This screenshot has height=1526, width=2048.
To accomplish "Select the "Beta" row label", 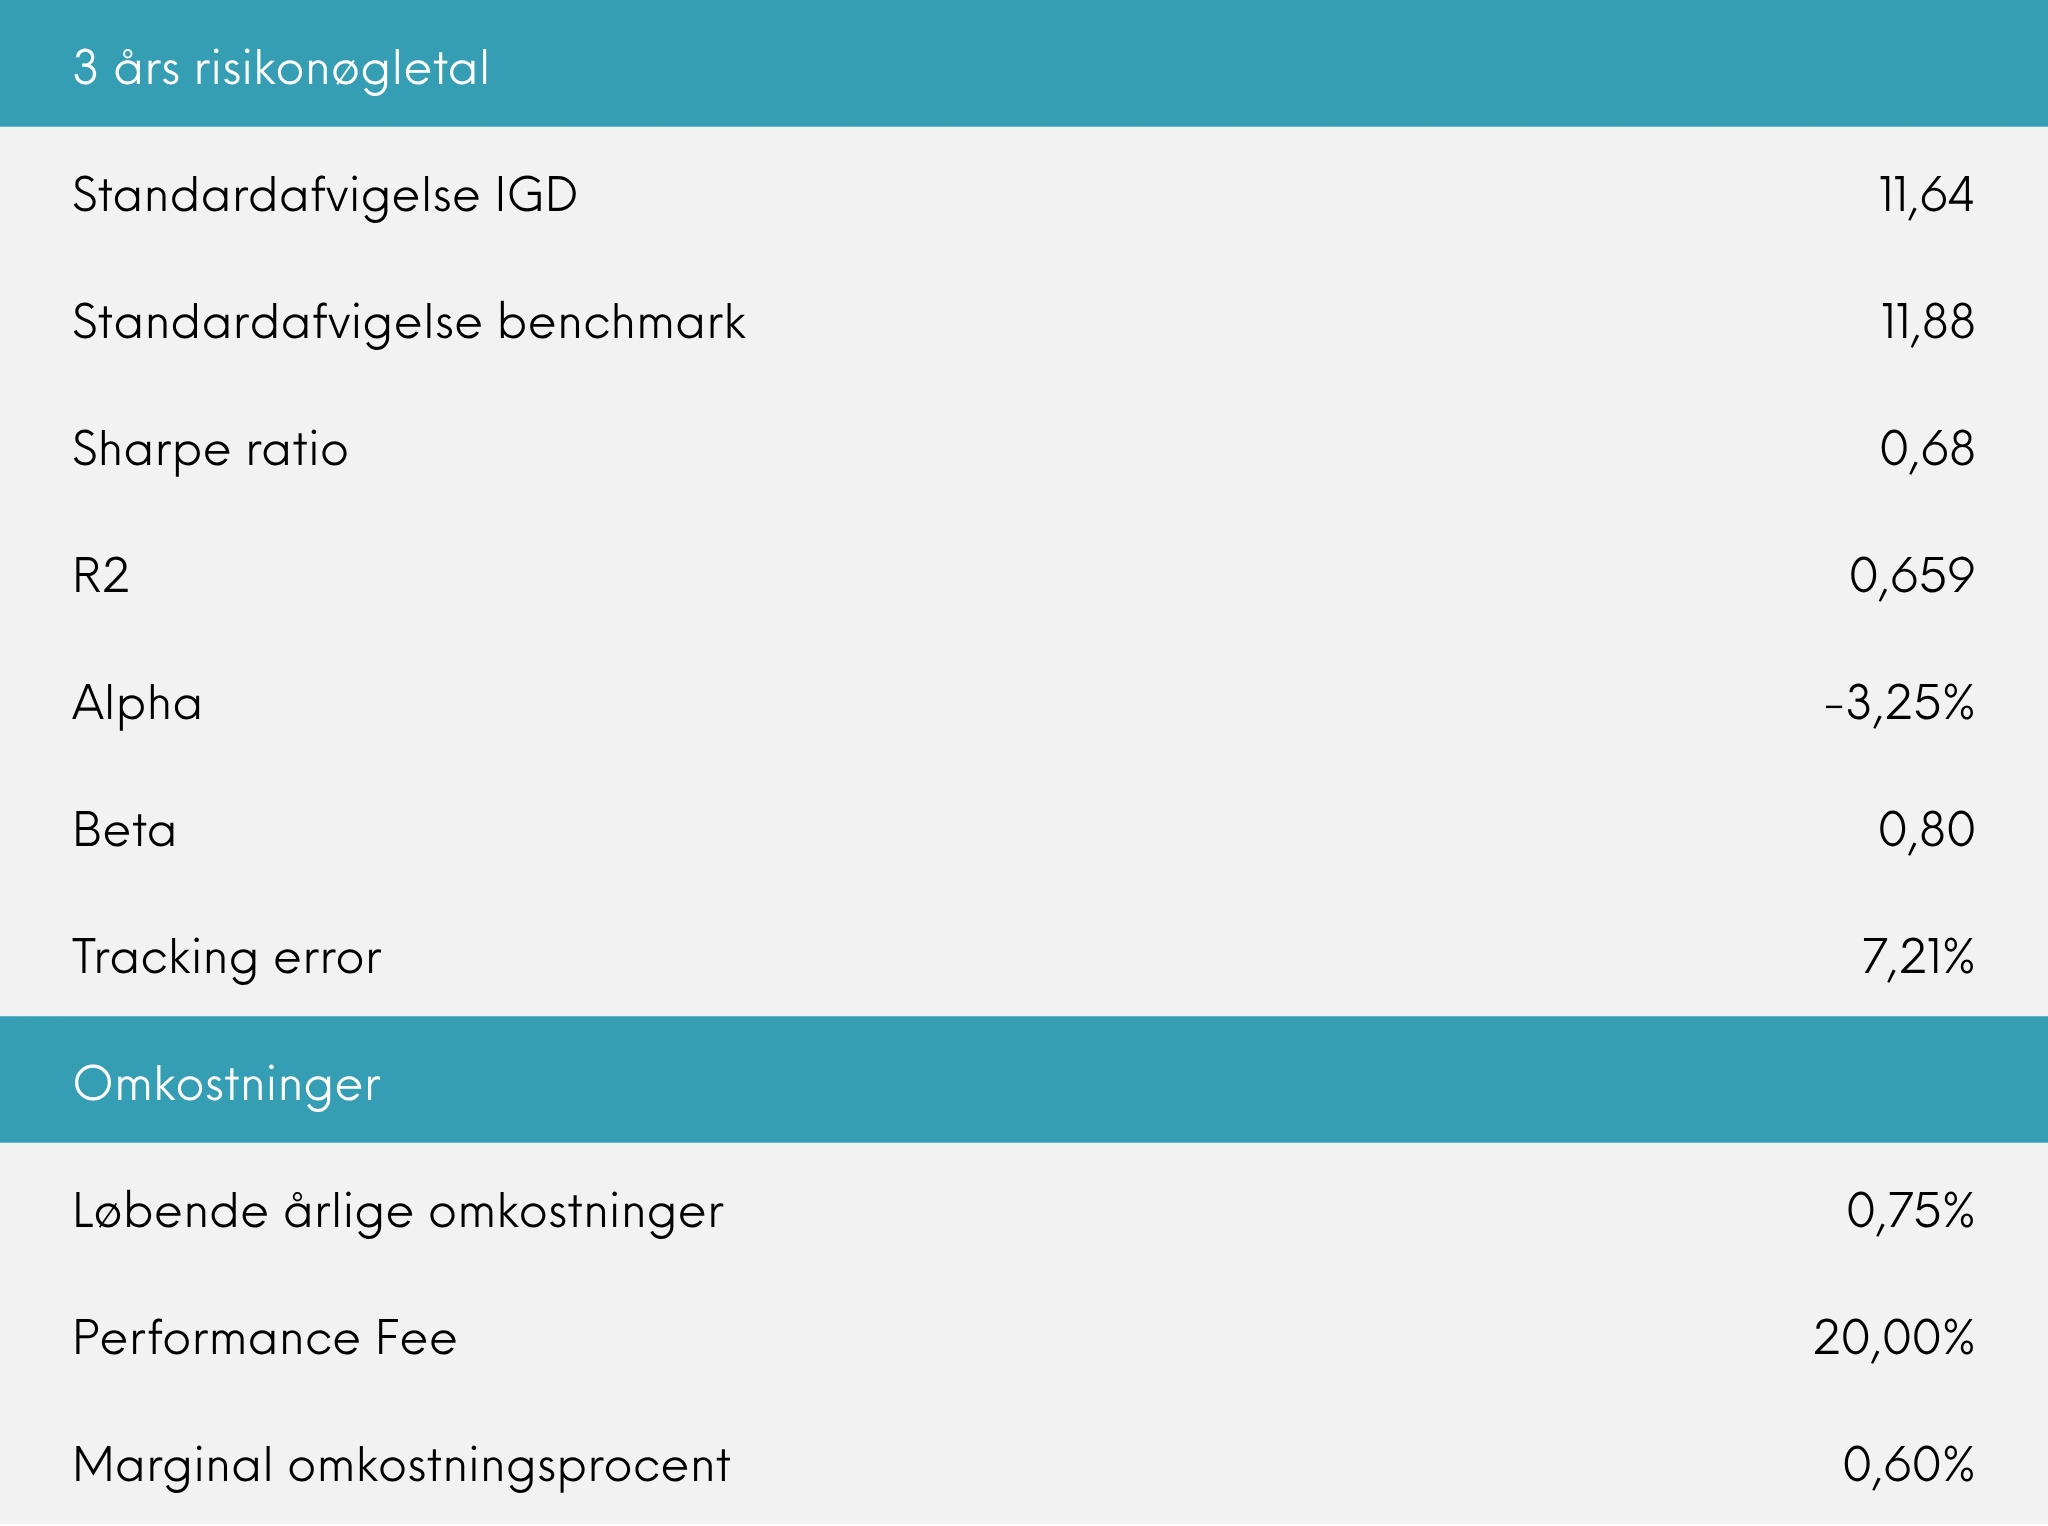I will pos(125,830).
